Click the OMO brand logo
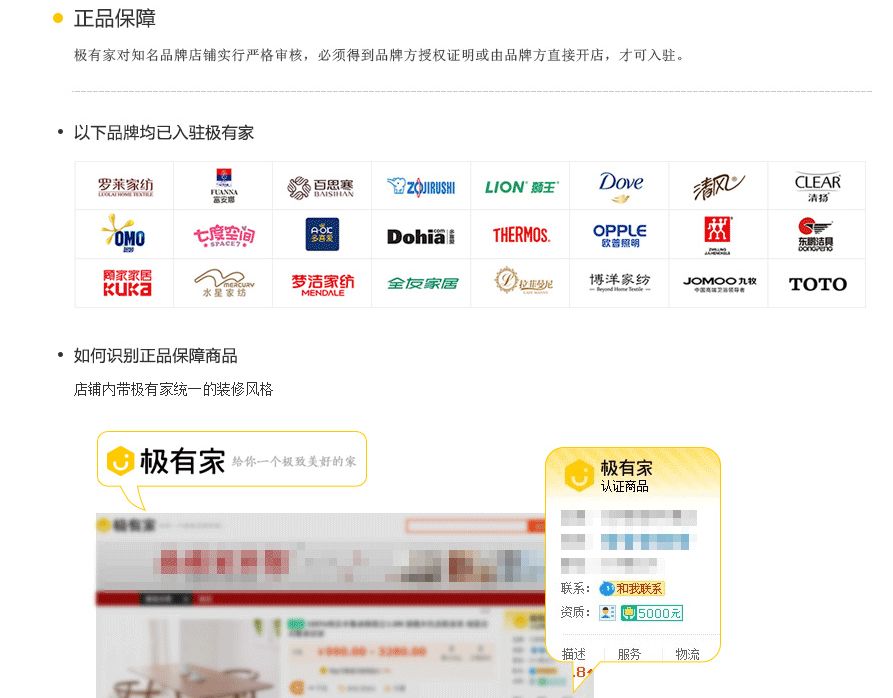The width and height of the screenshot is (893, 698). [x=124, y=233]
